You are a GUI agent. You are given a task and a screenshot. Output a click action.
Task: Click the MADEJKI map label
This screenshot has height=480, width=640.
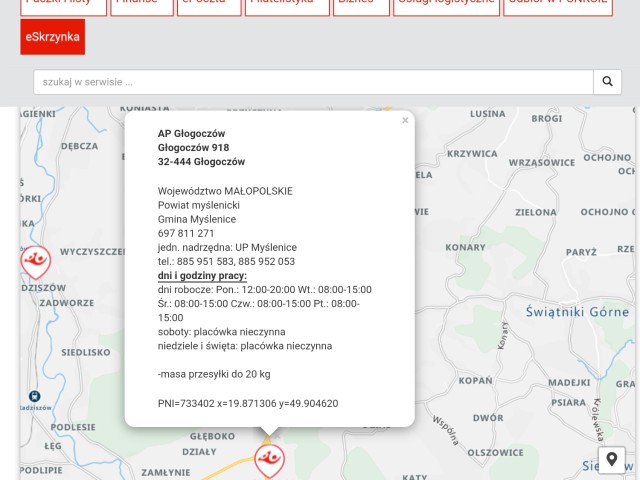(569, 382)
